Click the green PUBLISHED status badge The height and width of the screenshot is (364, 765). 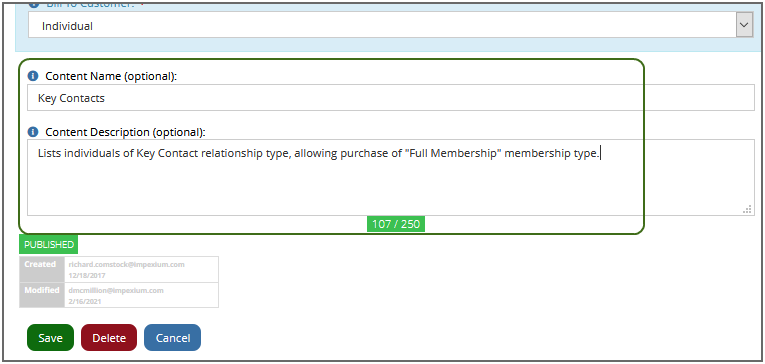(49, 244)
